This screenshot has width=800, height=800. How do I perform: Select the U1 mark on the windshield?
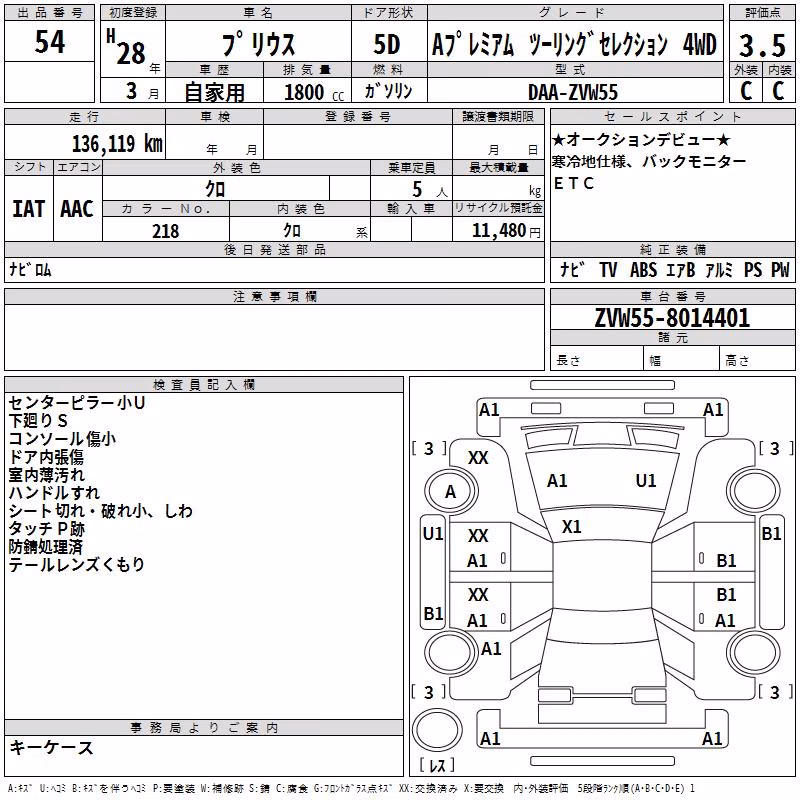pyautogui.click(x=646, y=481)
